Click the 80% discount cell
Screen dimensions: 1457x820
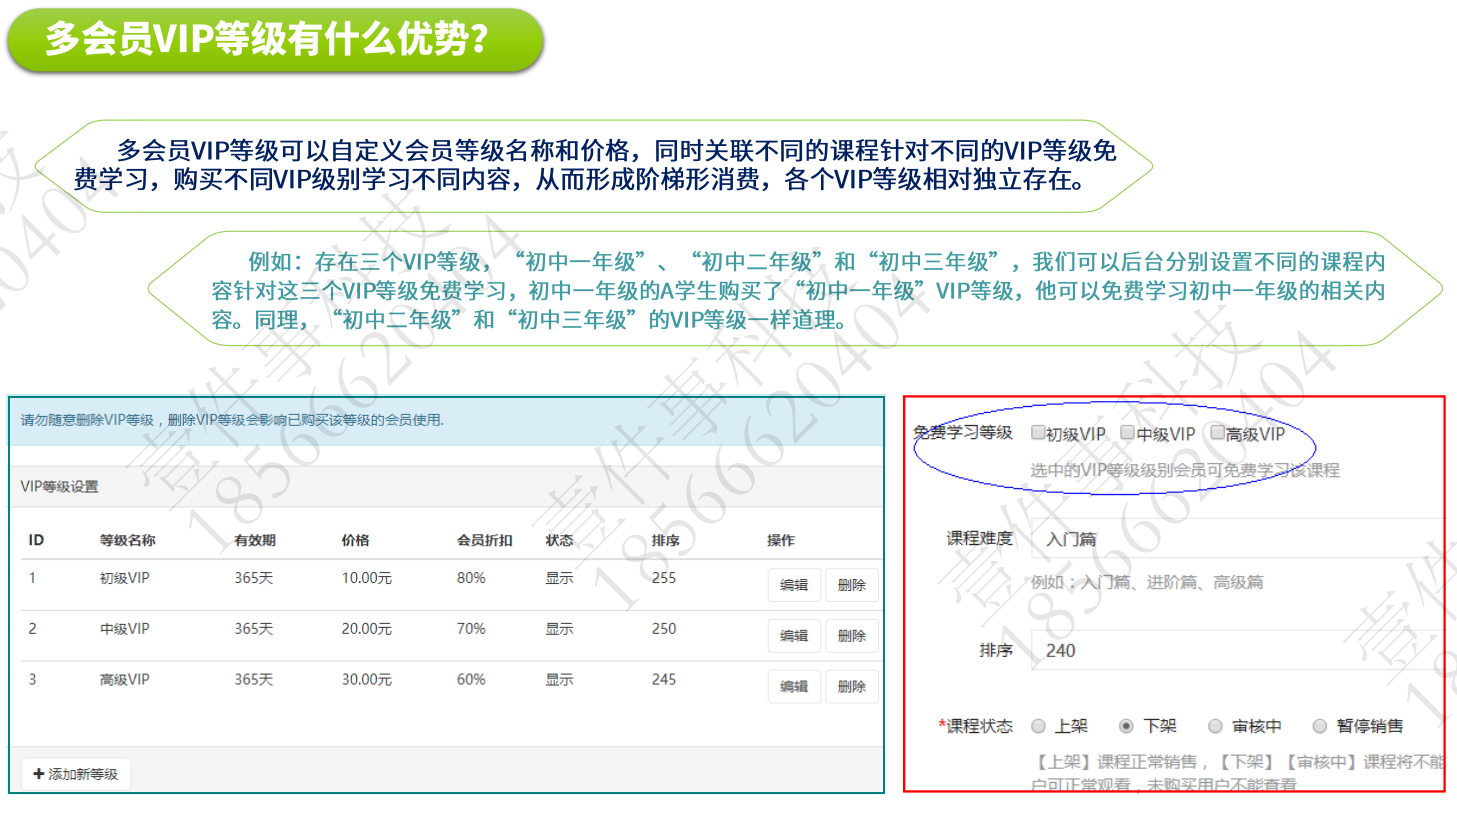pyautogui.click(x=471, y=578)
